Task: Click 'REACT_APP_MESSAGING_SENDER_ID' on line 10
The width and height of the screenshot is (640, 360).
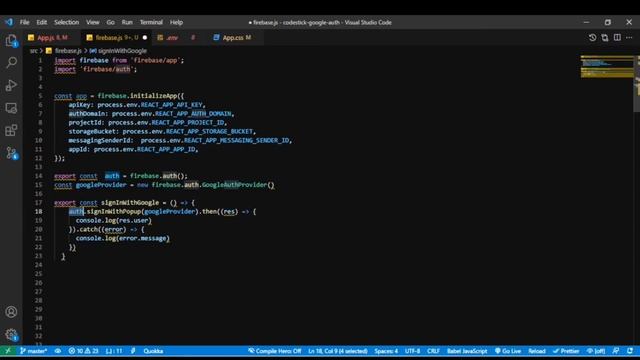Action: point(237,140)
